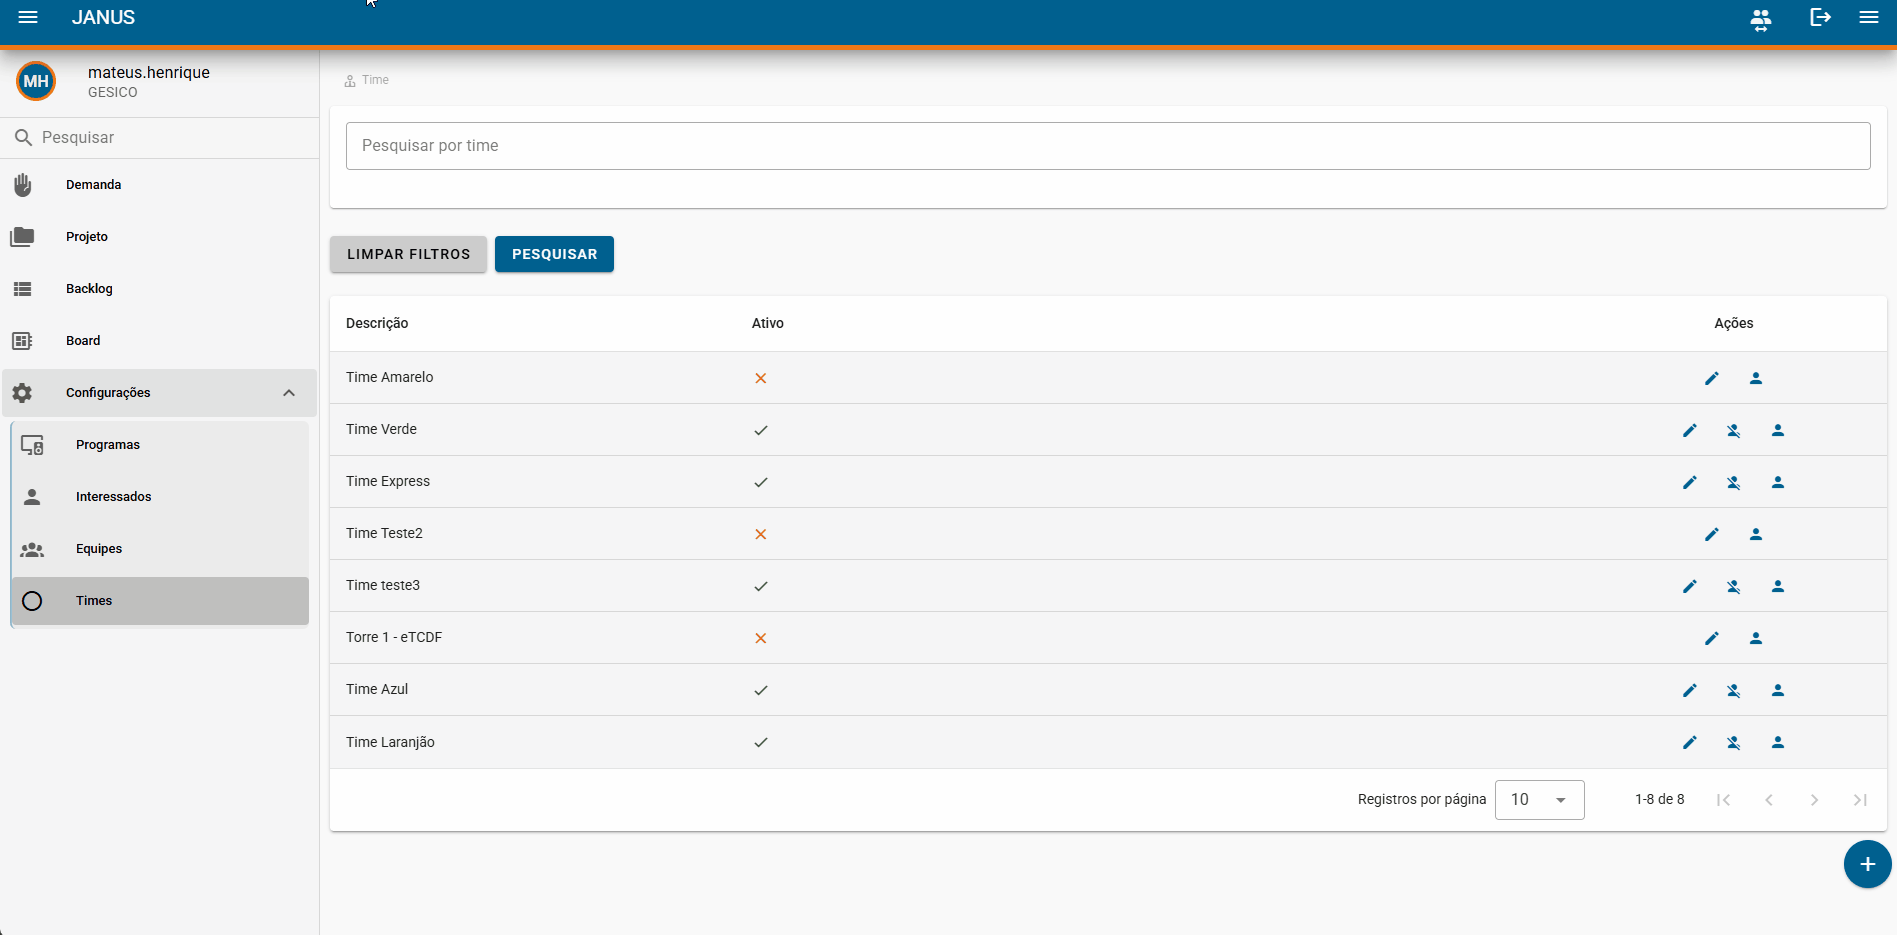Open the Registros por página dropdown

1539,800
